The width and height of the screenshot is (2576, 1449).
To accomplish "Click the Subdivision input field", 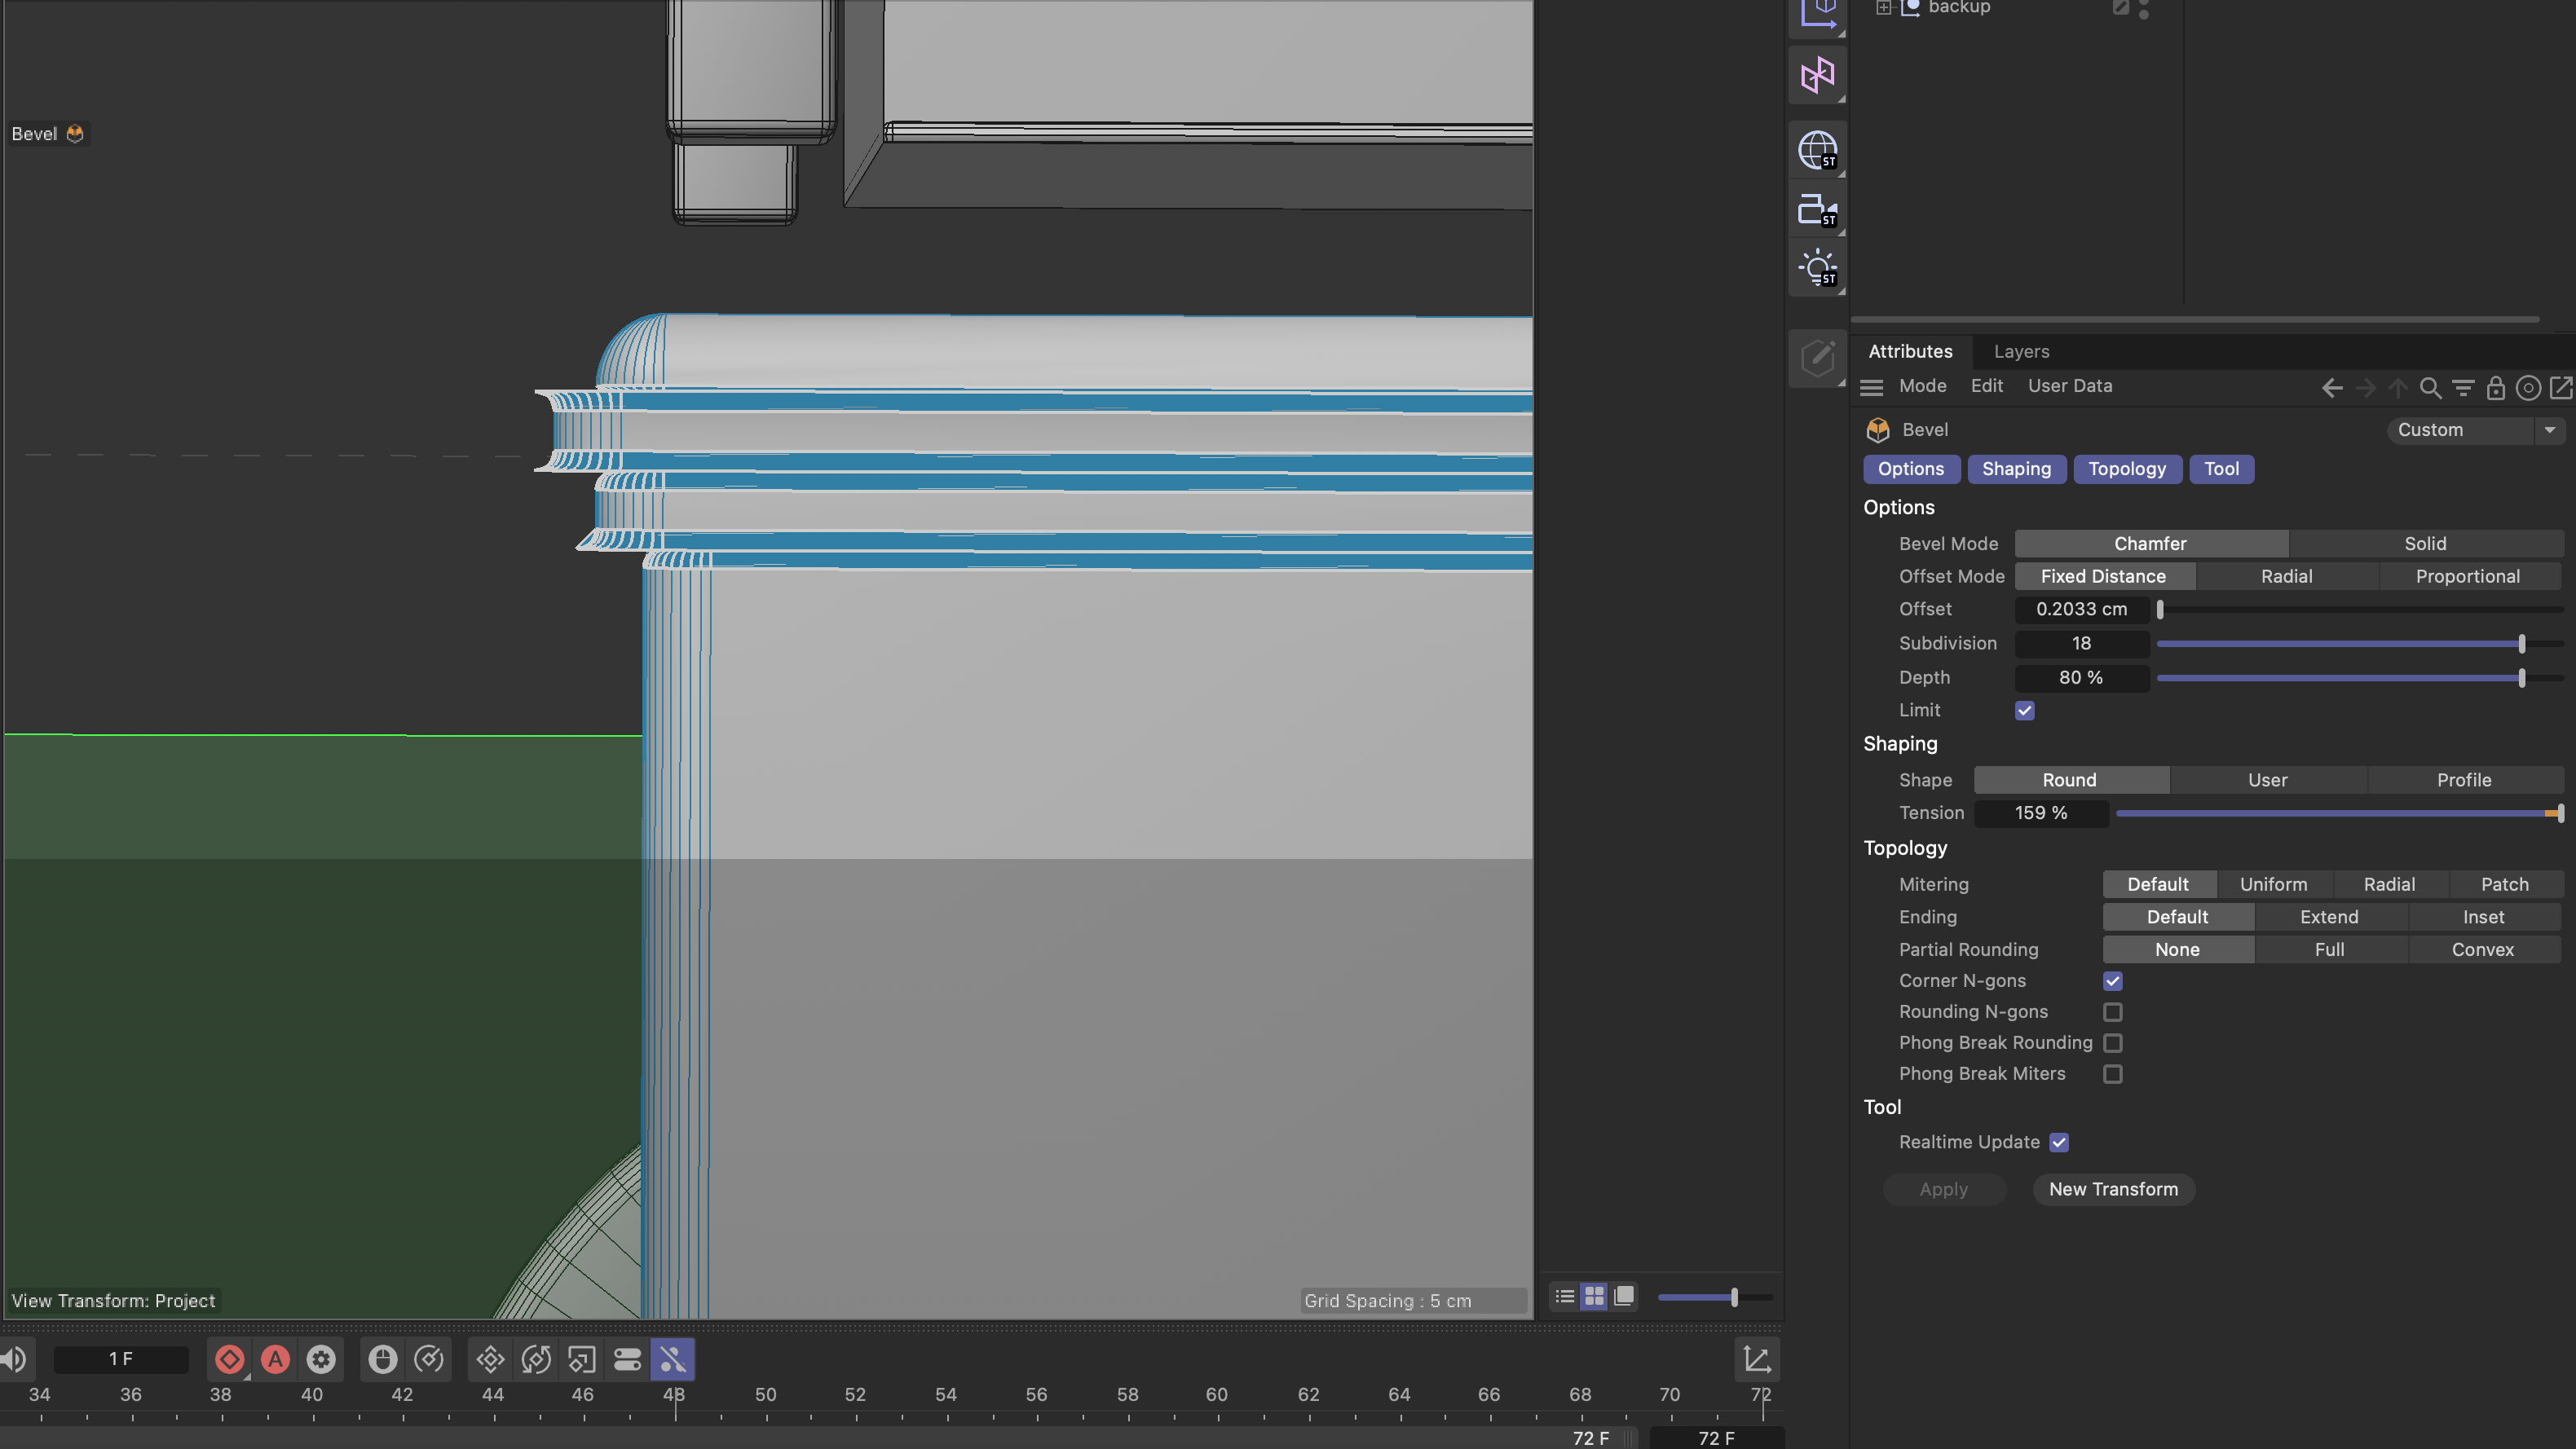I will click(2080, 644).
